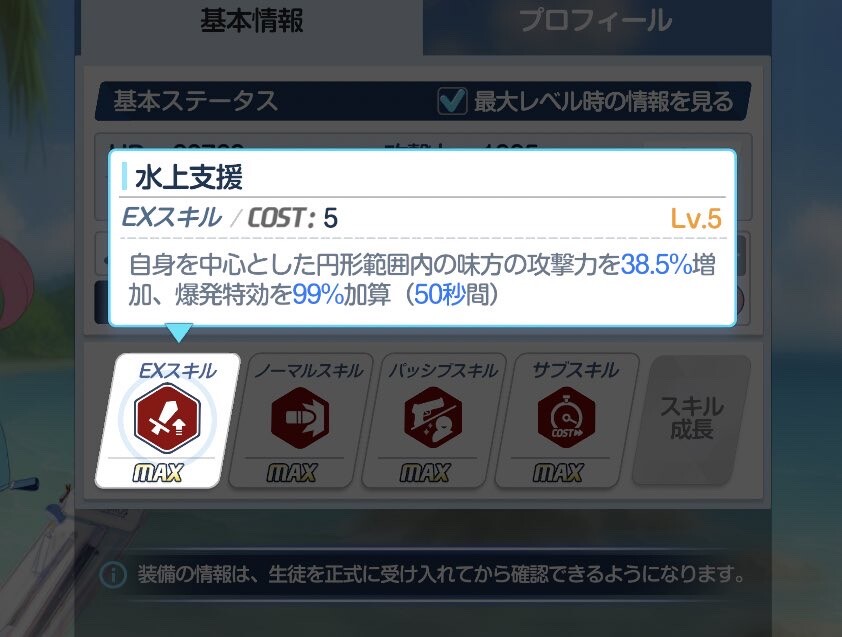Click the MAX label under パッシブスキル

pos(425,473)
